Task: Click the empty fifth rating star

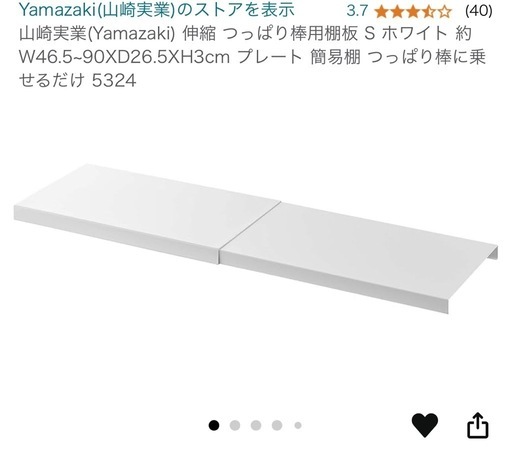Action: (x=444, y=12)
